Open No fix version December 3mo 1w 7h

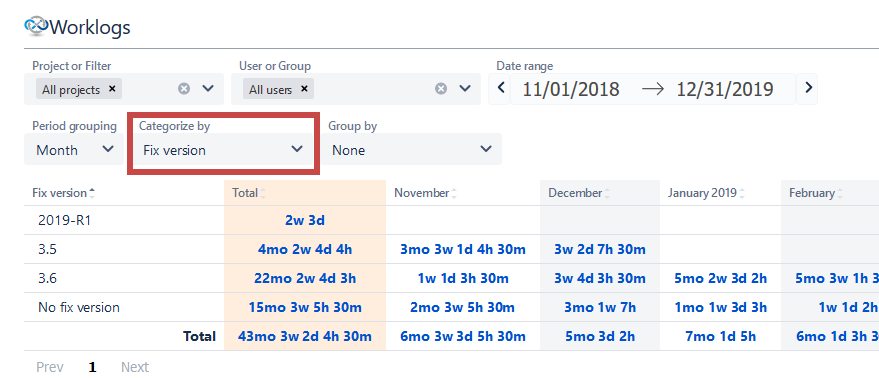pyautogui.click(x=600, y=307)
